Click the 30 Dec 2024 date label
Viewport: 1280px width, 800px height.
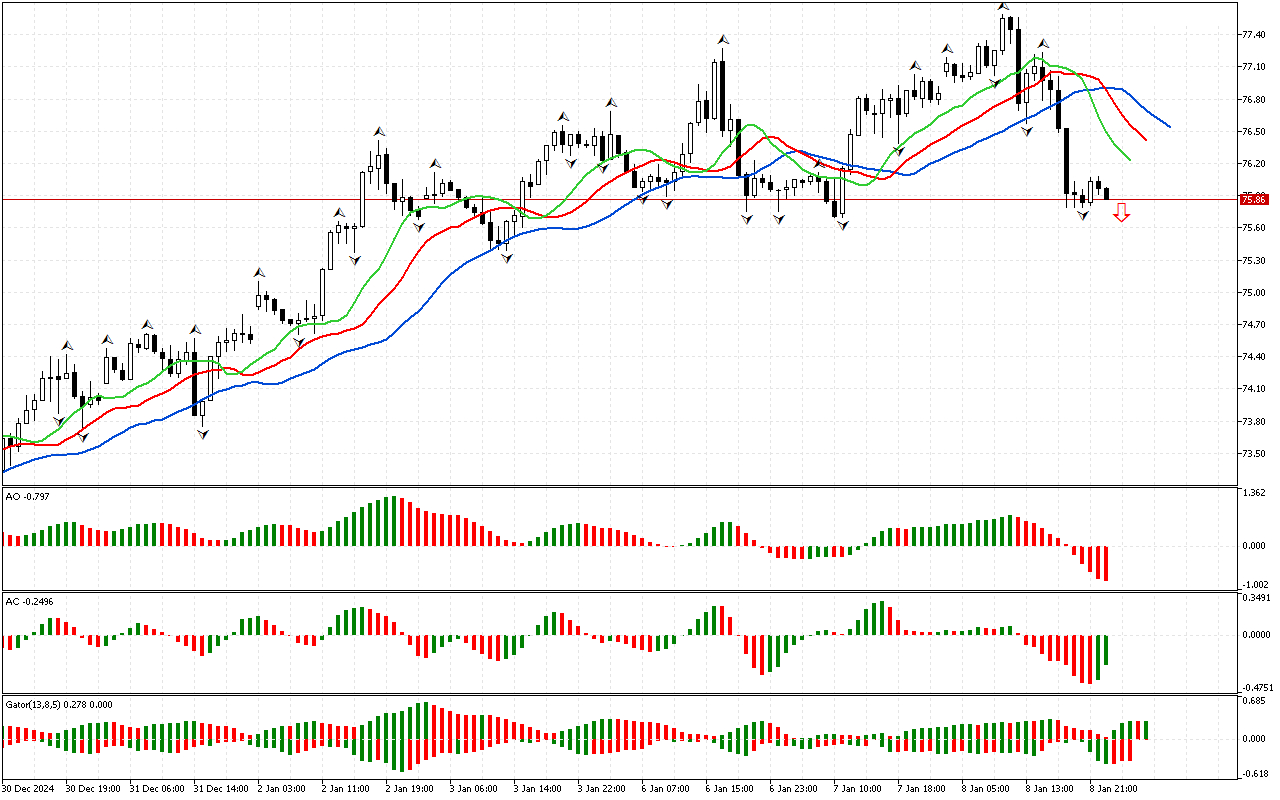[30, 788]
